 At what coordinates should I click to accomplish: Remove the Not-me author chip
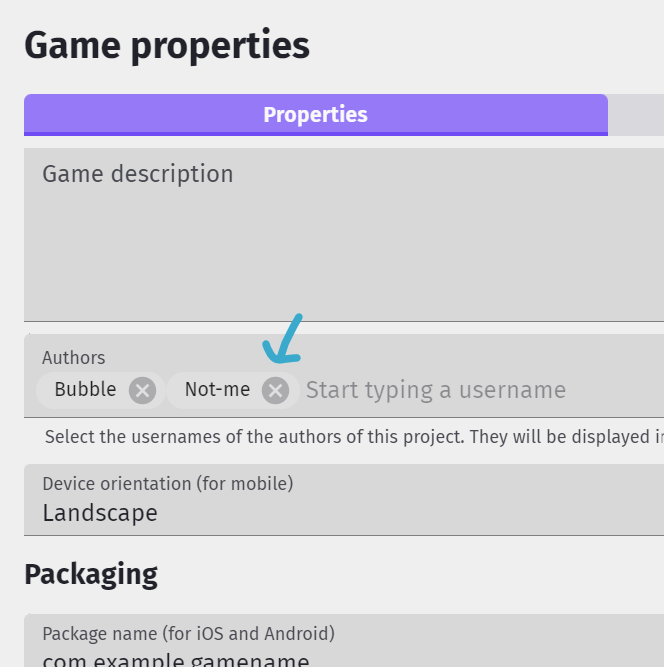tap(275, 390)
